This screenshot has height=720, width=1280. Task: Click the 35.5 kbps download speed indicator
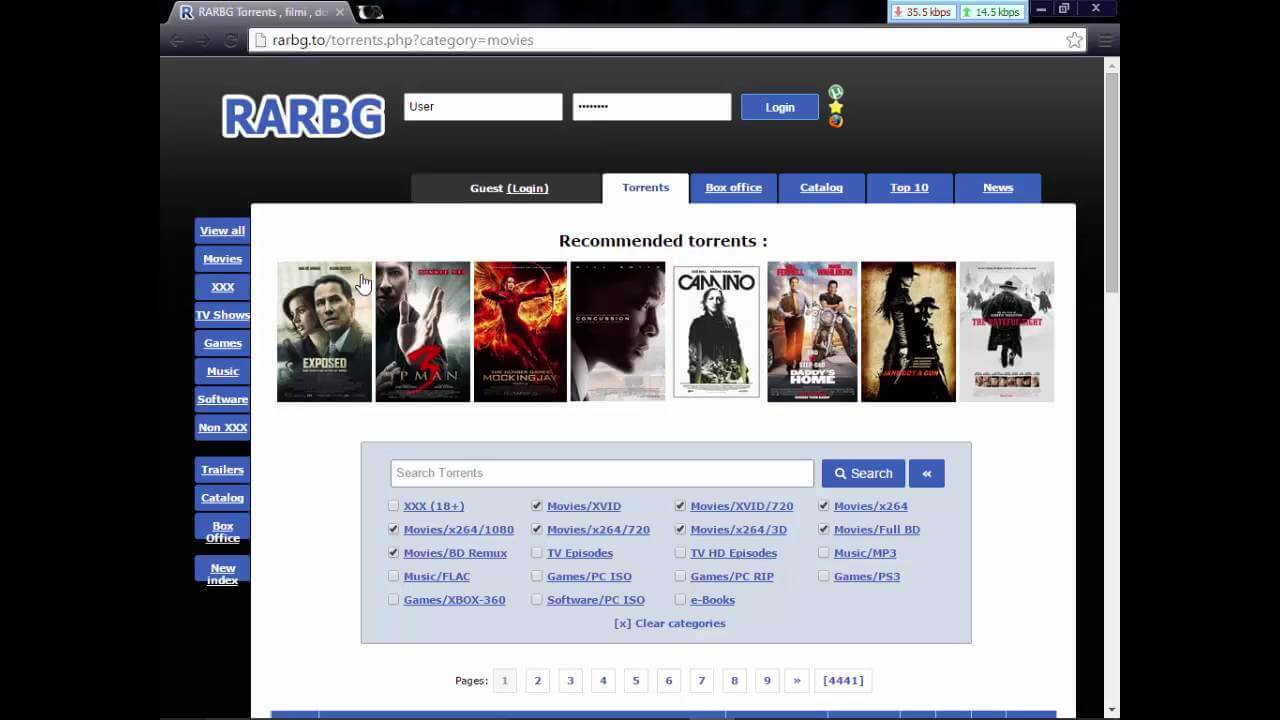coord(921,12)
